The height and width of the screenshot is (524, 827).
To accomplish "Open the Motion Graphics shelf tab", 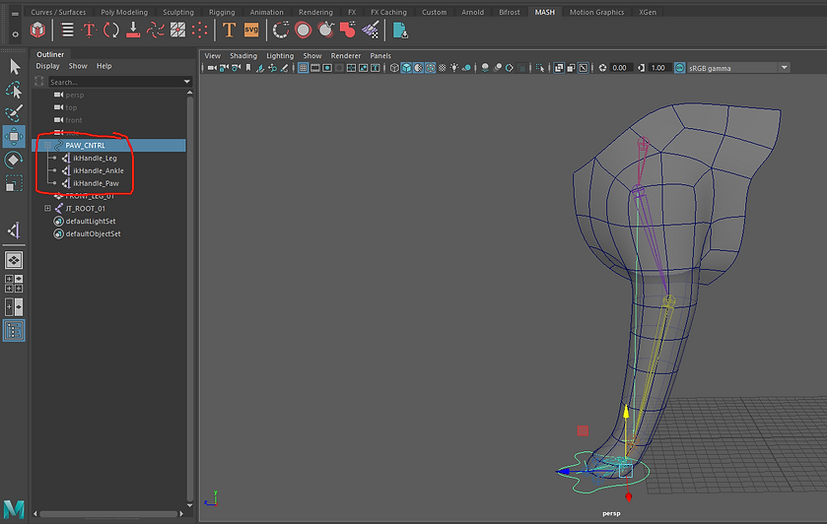I will tap(597, 12).
